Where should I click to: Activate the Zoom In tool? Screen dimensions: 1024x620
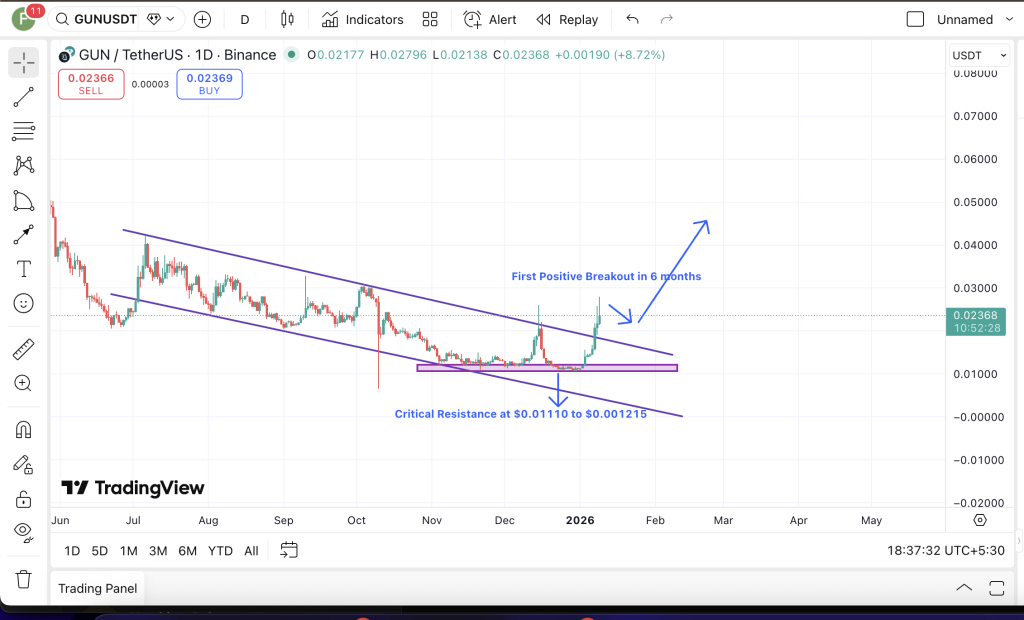tap(24, 383)
